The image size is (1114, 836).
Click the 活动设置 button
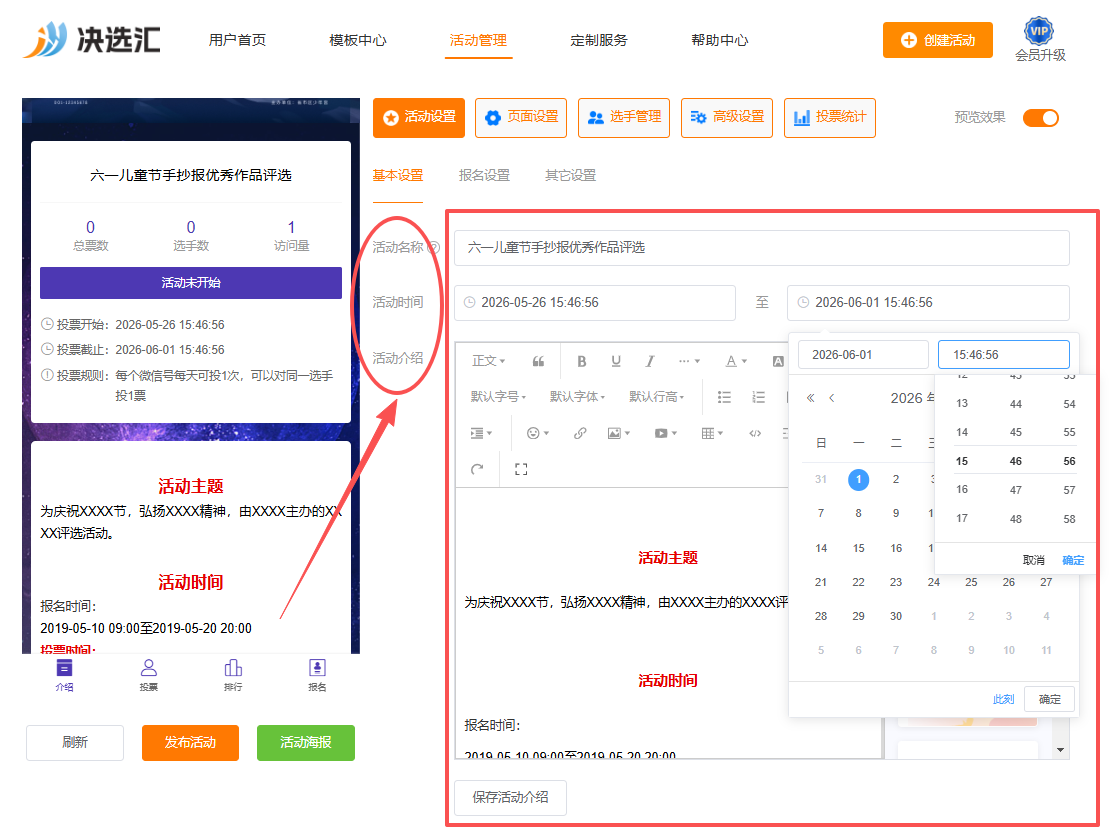[x=419, y=117]
